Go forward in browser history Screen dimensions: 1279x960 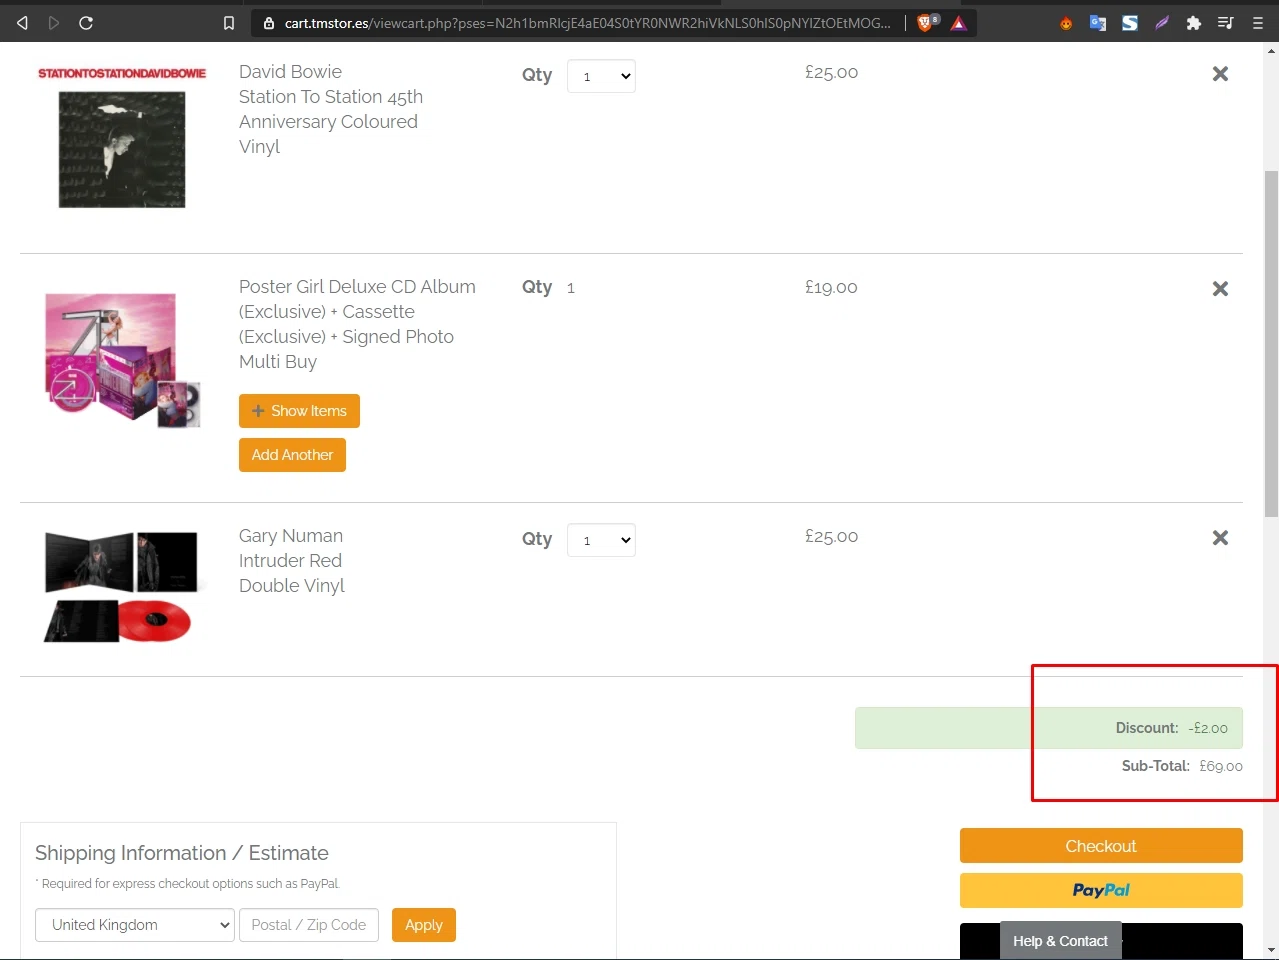coord(54,22)
